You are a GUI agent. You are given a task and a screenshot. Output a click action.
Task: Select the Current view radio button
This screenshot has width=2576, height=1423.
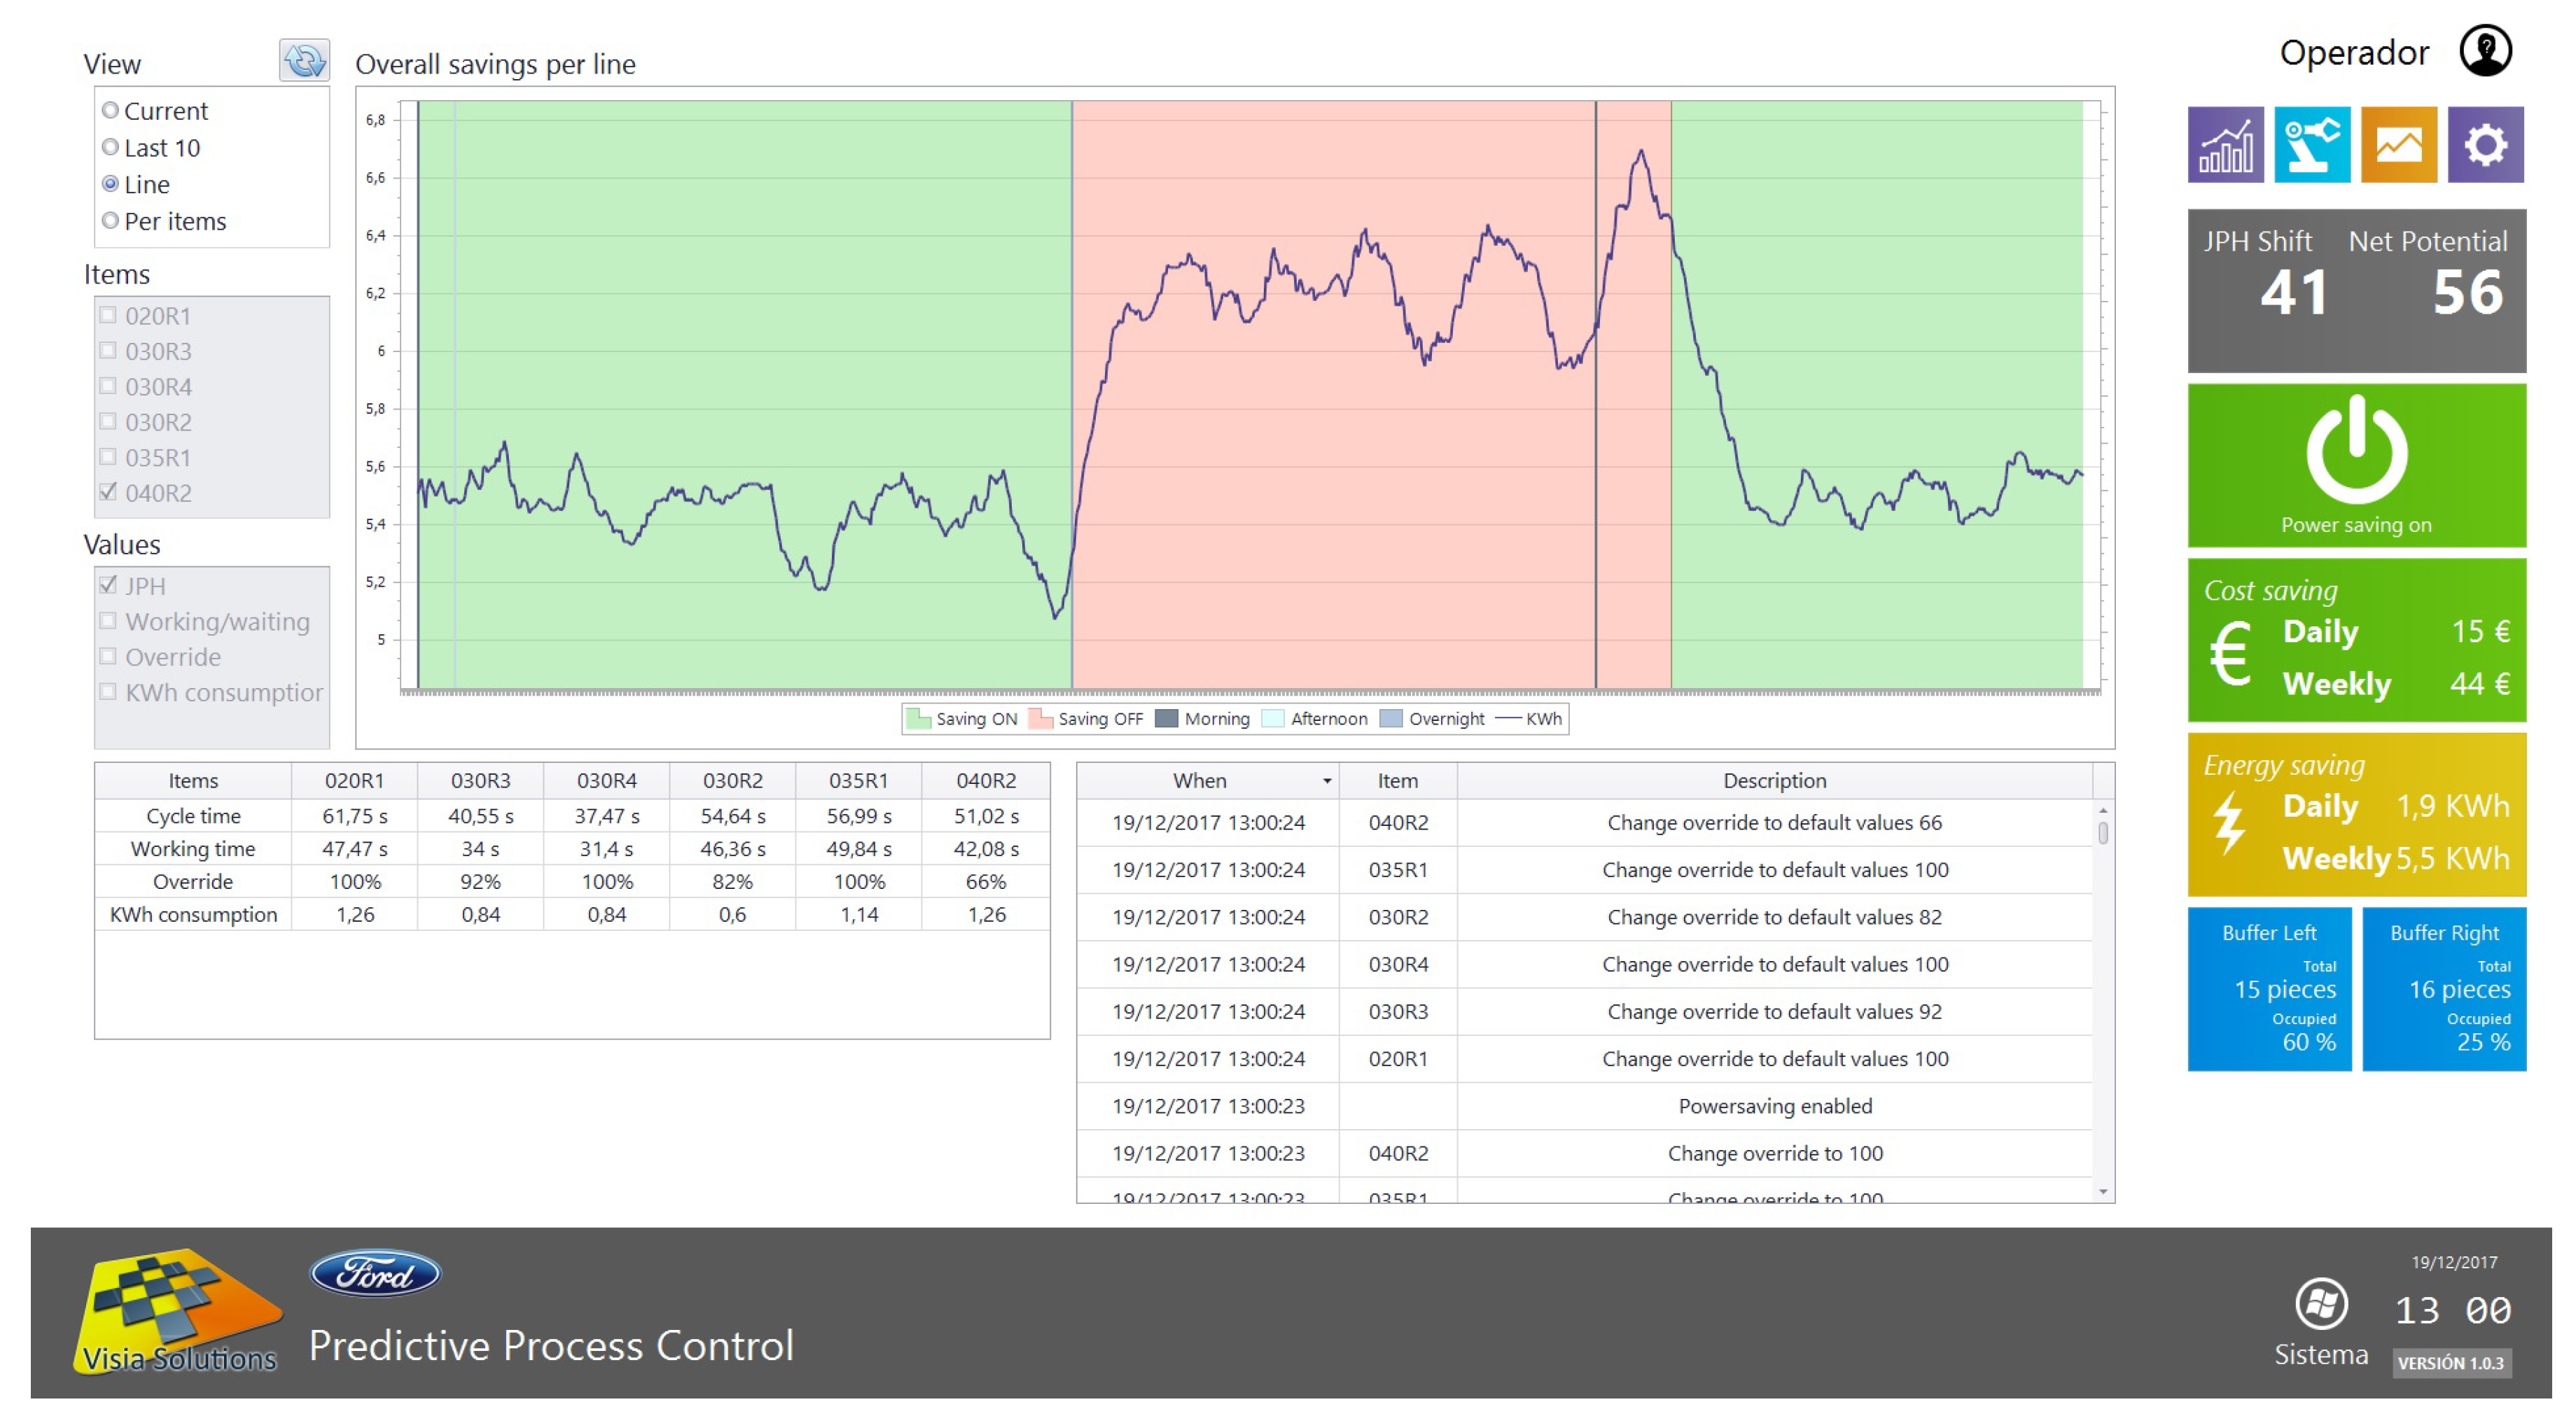click(111, 110)
